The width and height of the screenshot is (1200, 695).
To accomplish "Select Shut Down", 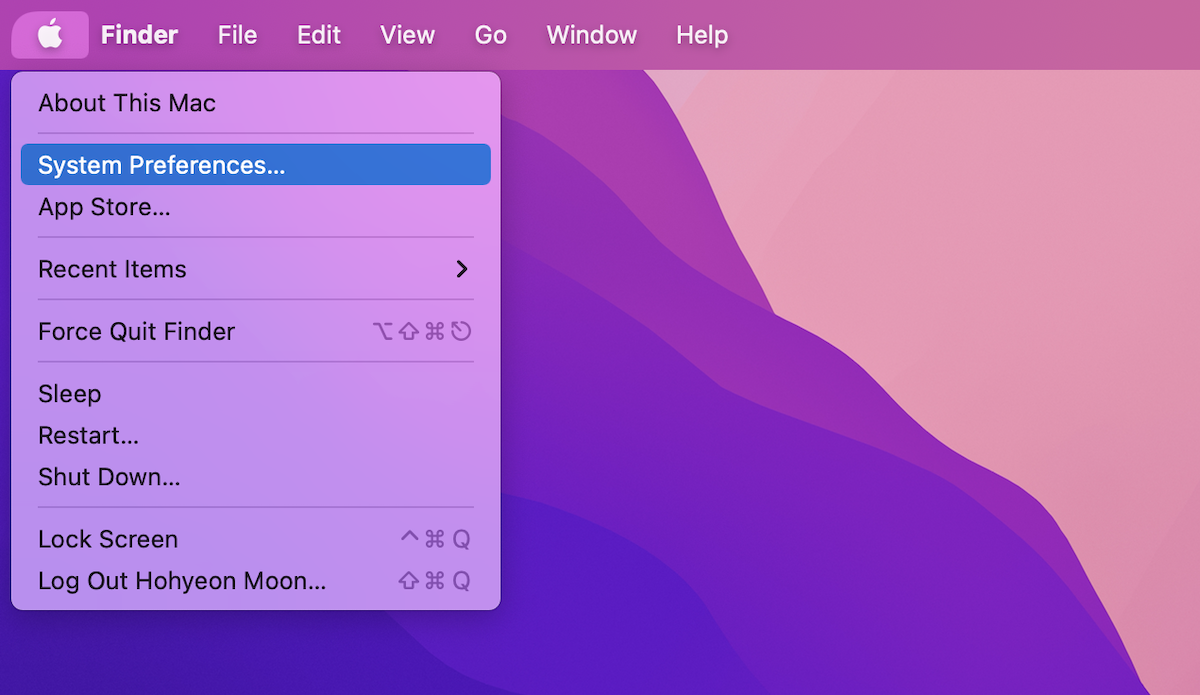I will click(109, 477).
